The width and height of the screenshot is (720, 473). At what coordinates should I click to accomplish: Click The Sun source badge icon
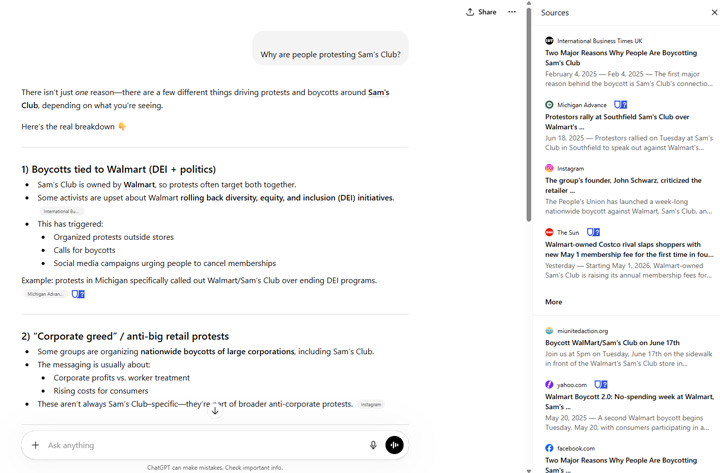click(x=593, y=232)
